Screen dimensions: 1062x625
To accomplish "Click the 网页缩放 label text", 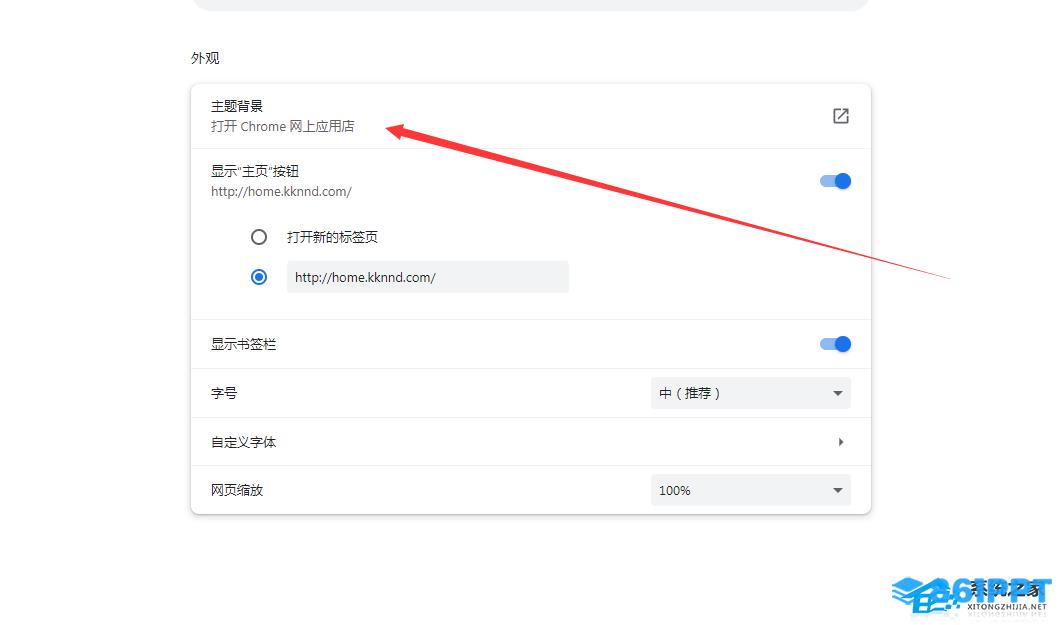I will click(237, 491).
